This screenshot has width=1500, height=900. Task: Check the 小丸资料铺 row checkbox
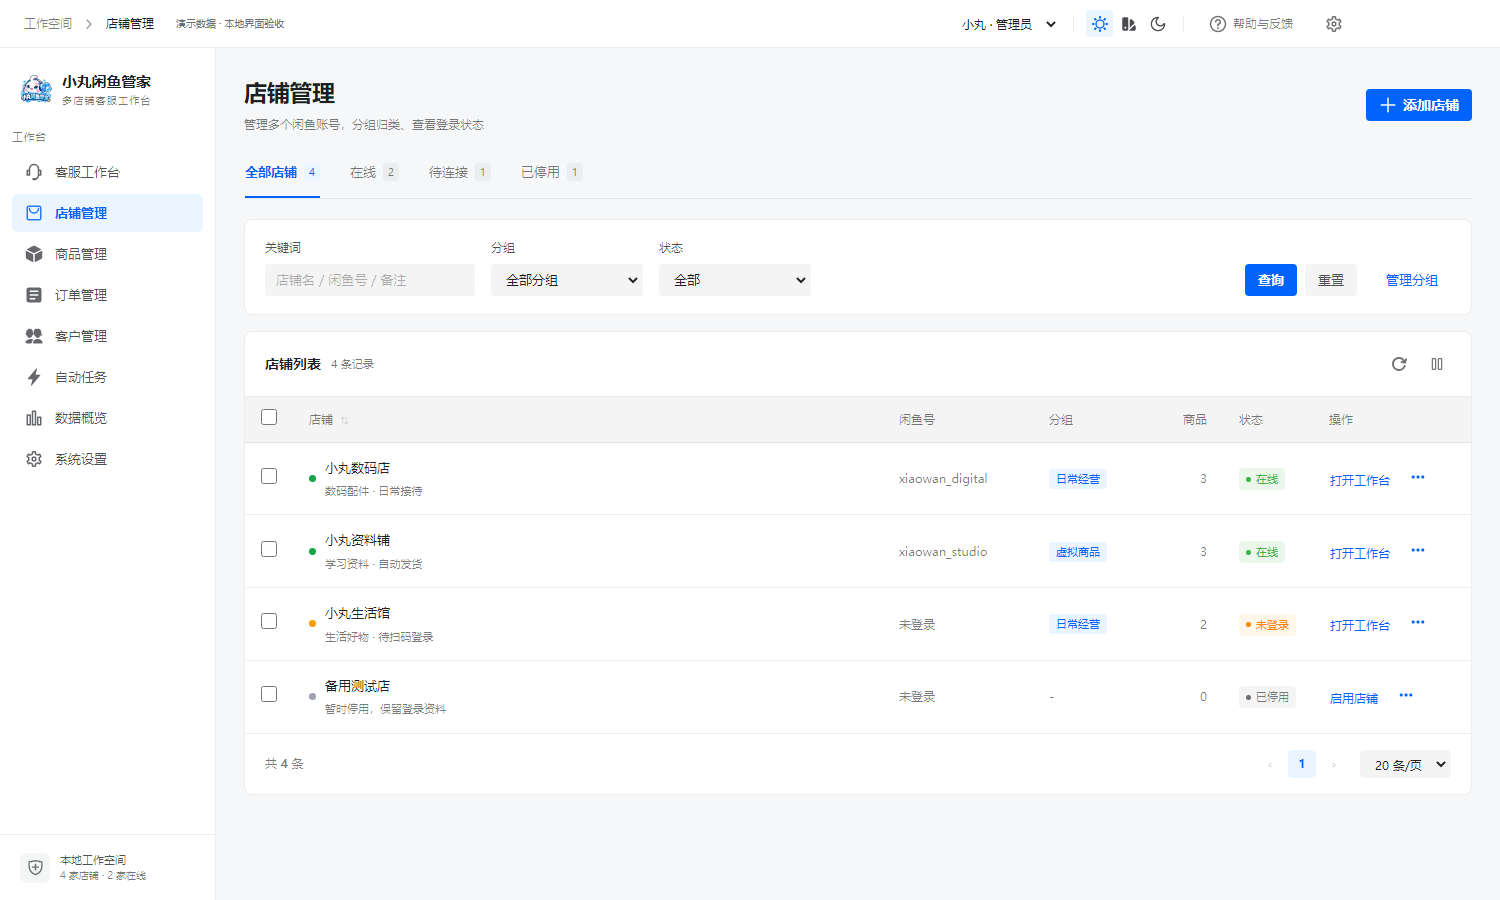tap(269, 549)
